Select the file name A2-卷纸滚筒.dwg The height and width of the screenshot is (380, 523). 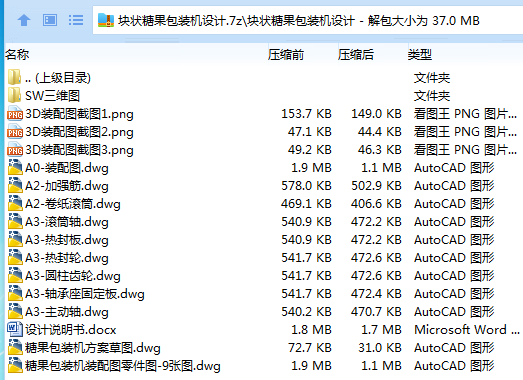click(73, 204)
